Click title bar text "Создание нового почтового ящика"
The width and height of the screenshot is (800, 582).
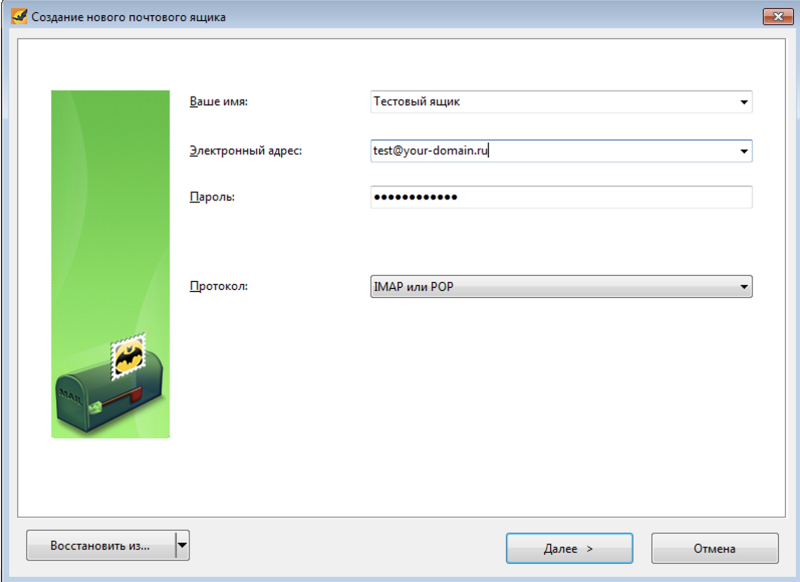(x=130, y=17)
